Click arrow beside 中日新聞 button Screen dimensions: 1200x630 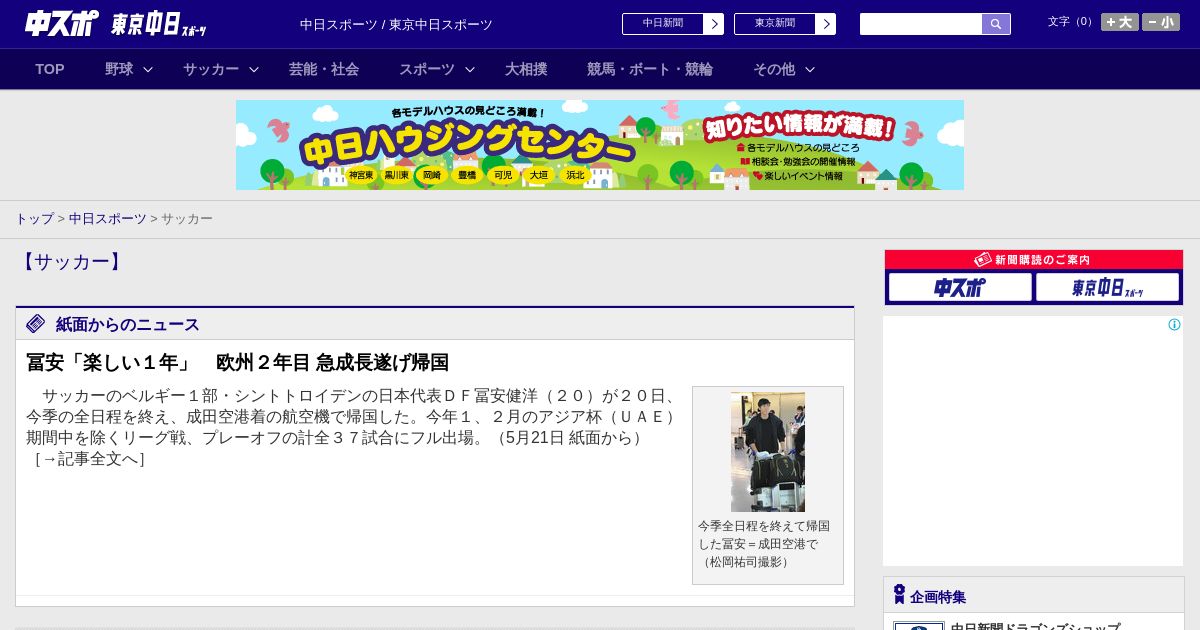[x=714, y=24]
